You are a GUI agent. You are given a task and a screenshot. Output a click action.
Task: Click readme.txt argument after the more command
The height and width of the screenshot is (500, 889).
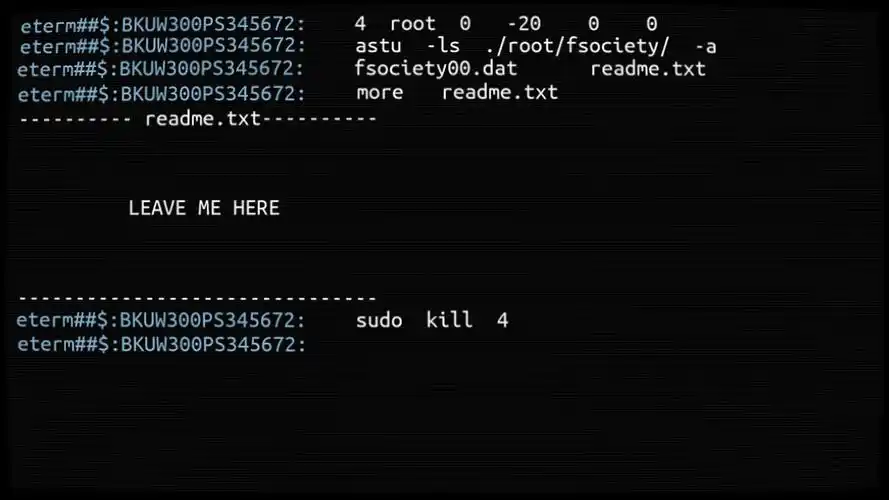coord(499,92)
